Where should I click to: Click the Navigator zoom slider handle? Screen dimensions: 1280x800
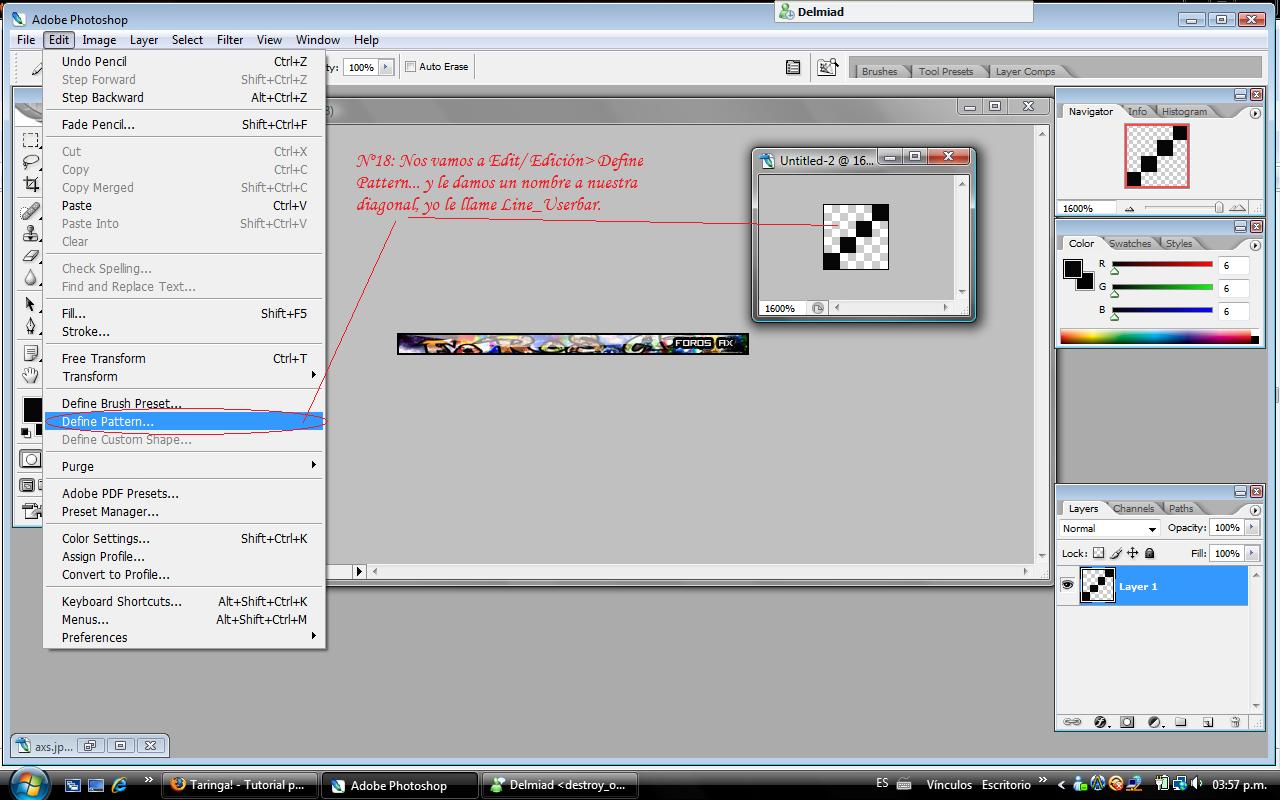point(1218,208)
